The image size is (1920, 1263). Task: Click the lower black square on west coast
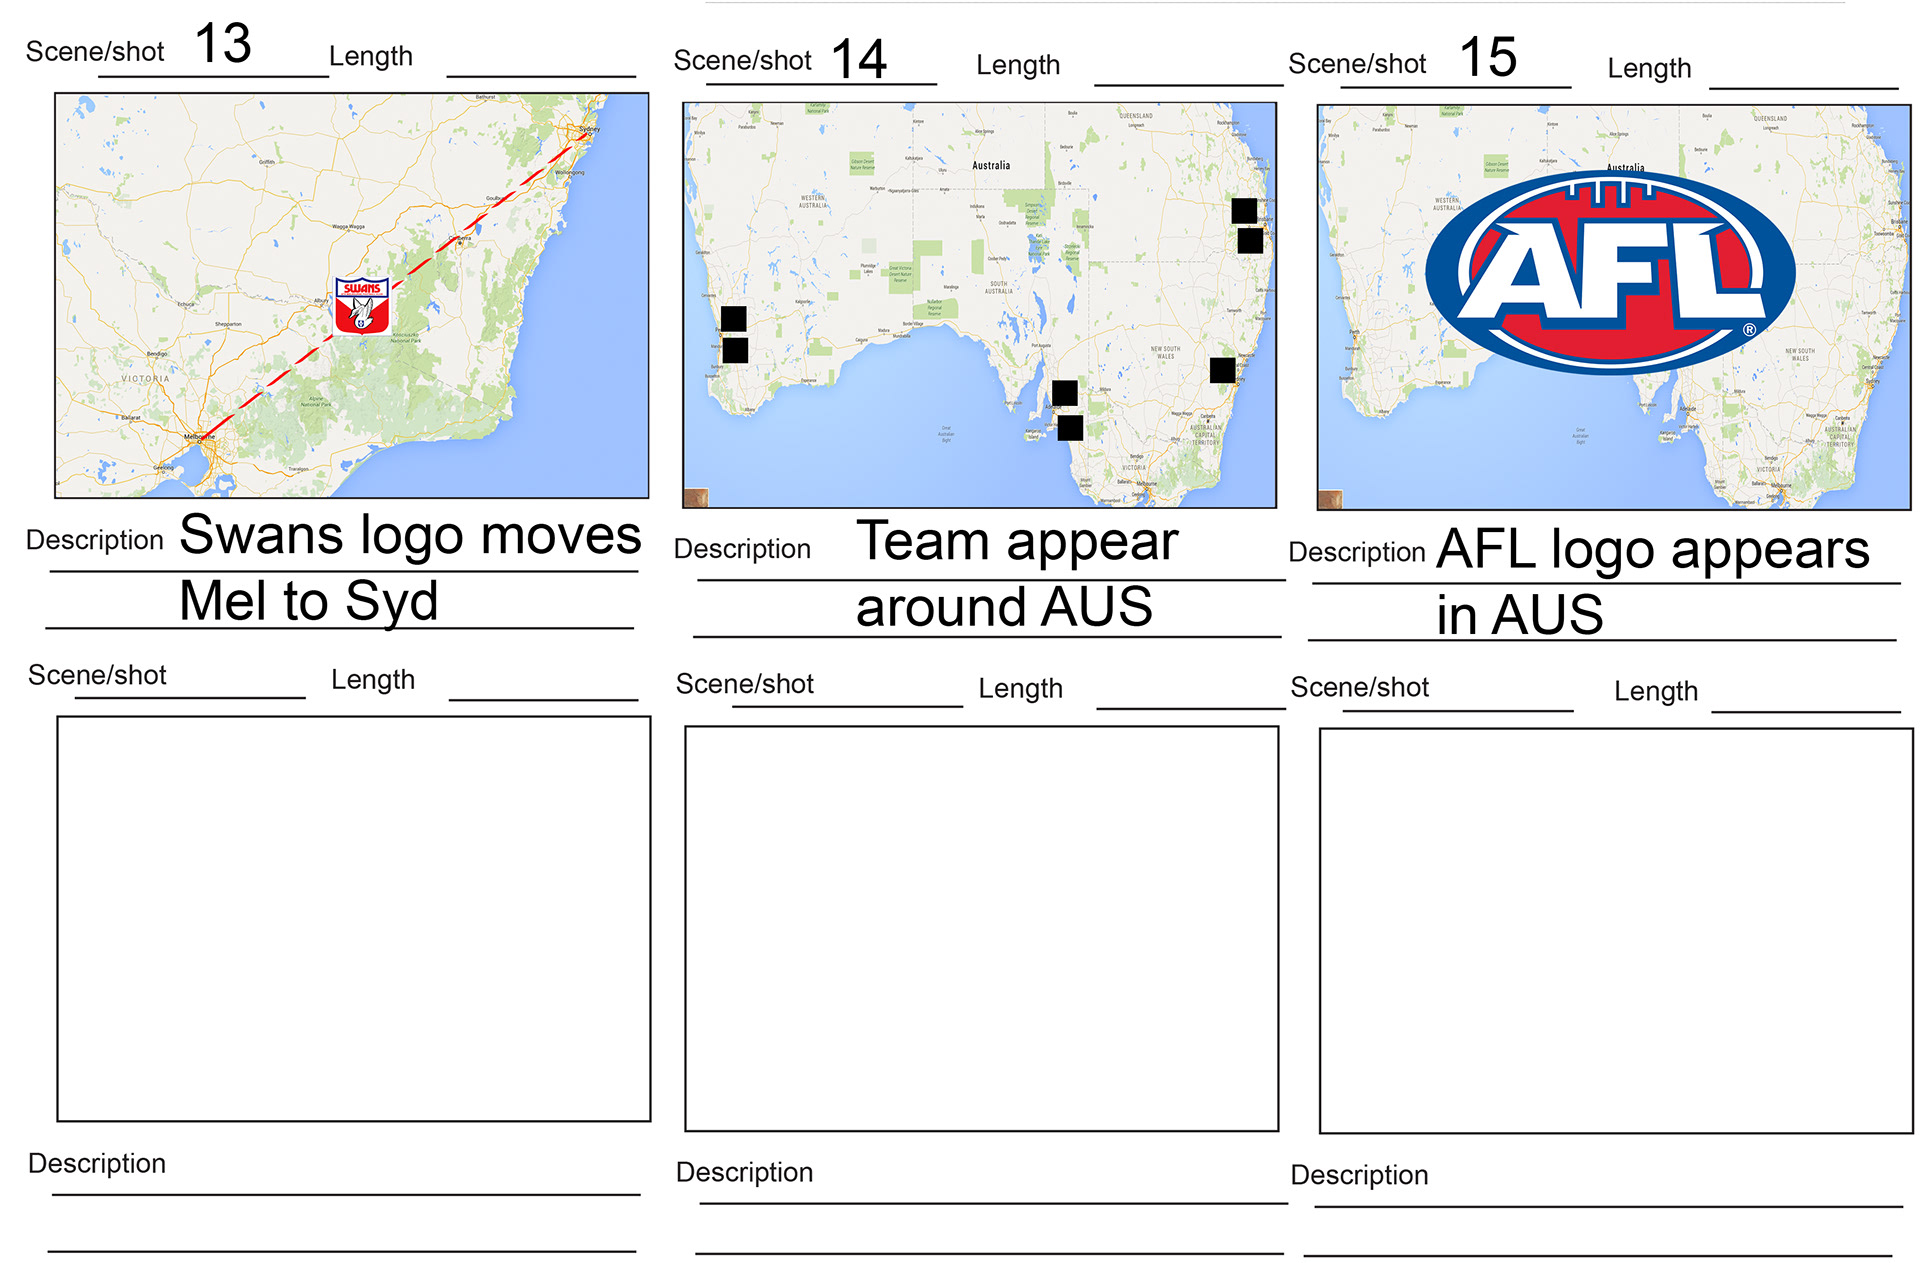pyautogui.click(x=735, y=351)
